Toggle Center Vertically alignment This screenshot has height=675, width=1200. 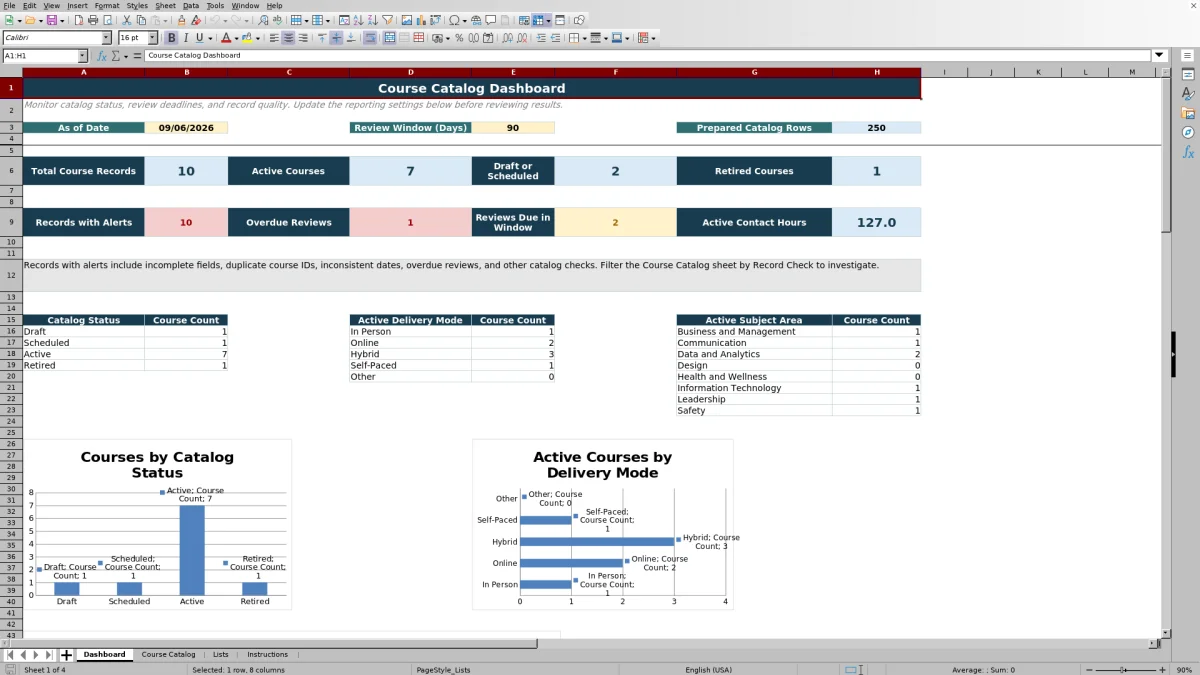click(x=336, y=38)
